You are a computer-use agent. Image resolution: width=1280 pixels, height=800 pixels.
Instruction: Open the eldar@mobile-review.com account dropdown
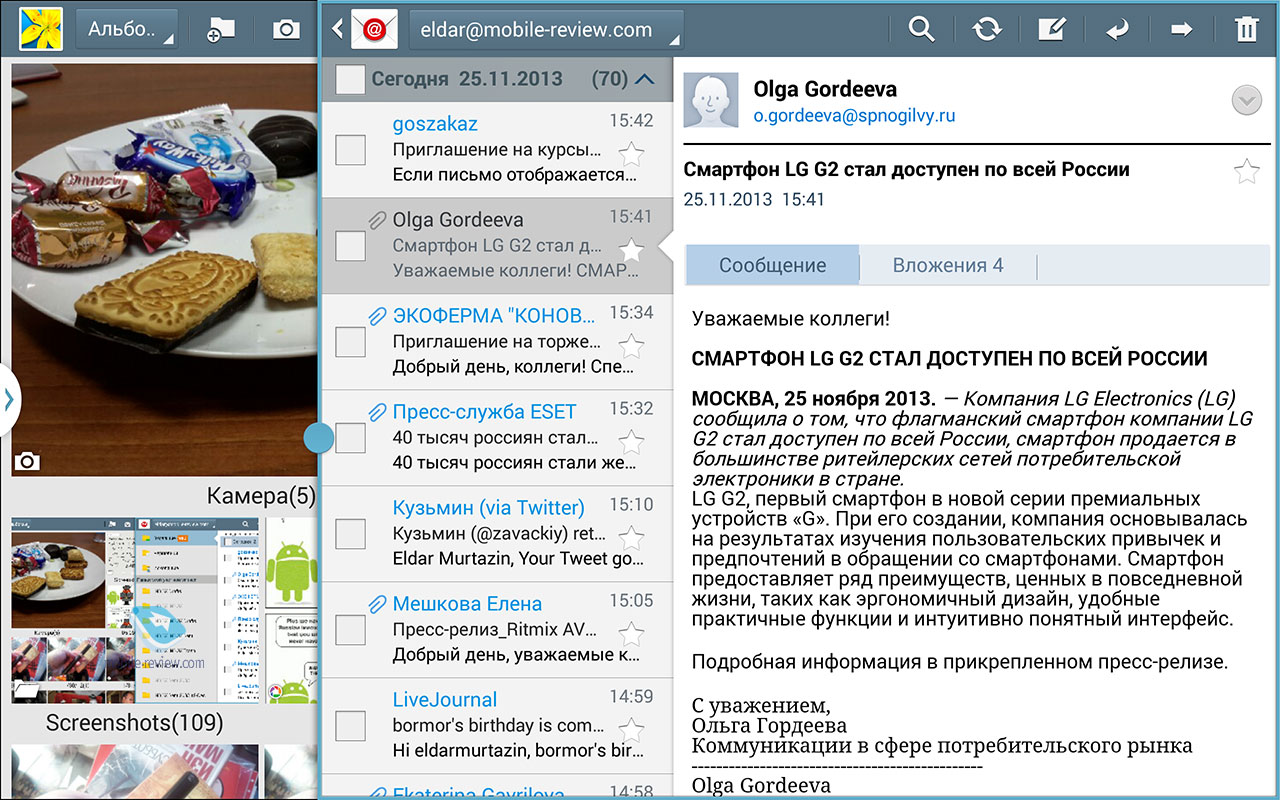click(546, 30)
